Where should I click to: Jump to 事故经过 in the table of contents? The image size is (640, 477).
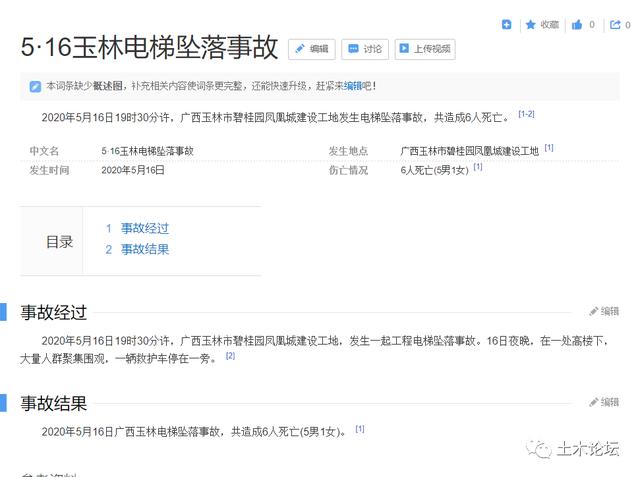tap(144, 229)
